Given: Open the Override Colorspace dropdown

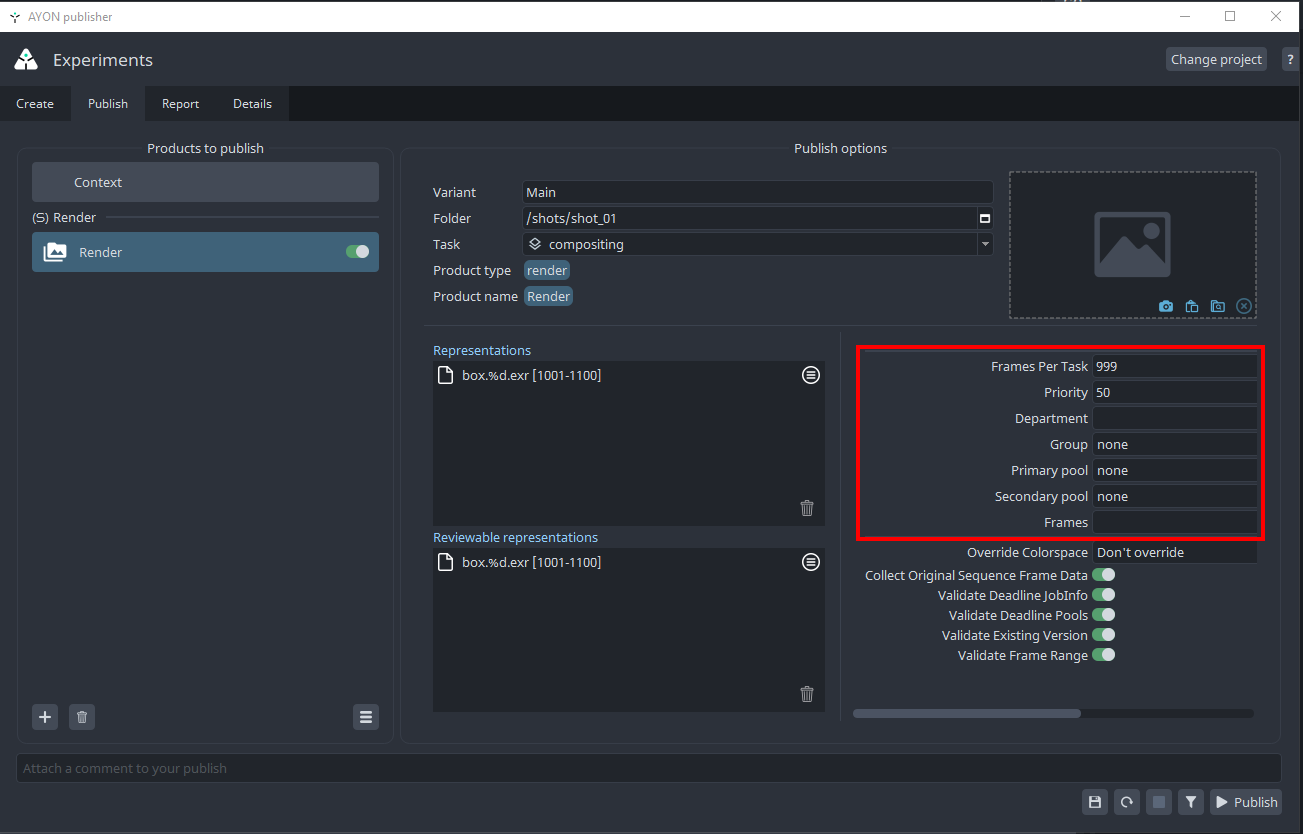Looking at the screenshot, I should (1174, 552).
